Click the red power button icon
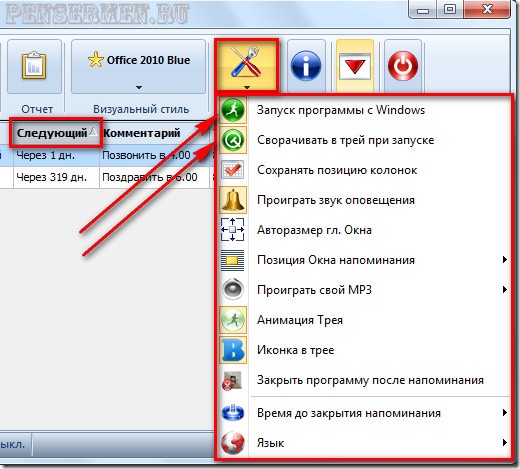 pyautogui.click(x=403, y=66)
